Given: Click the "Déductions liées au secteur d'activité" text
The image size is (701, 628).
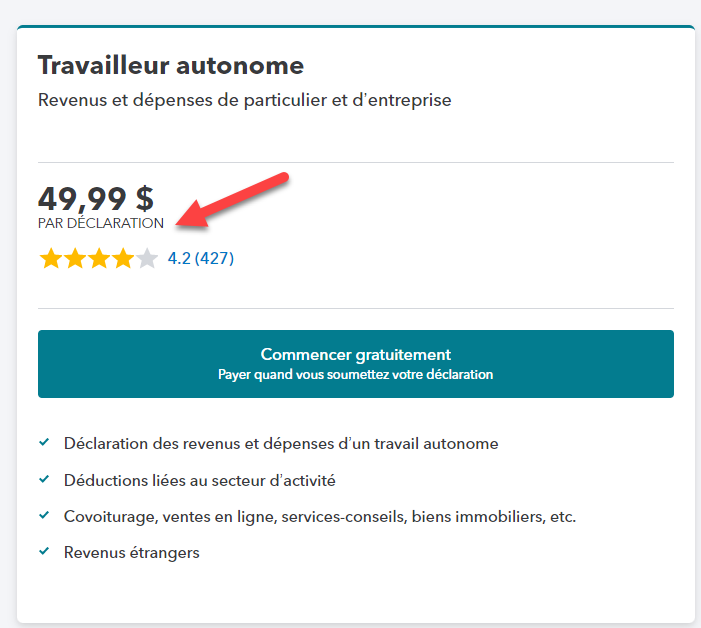Looking at the screenshot, I should (x=199, y=480).
